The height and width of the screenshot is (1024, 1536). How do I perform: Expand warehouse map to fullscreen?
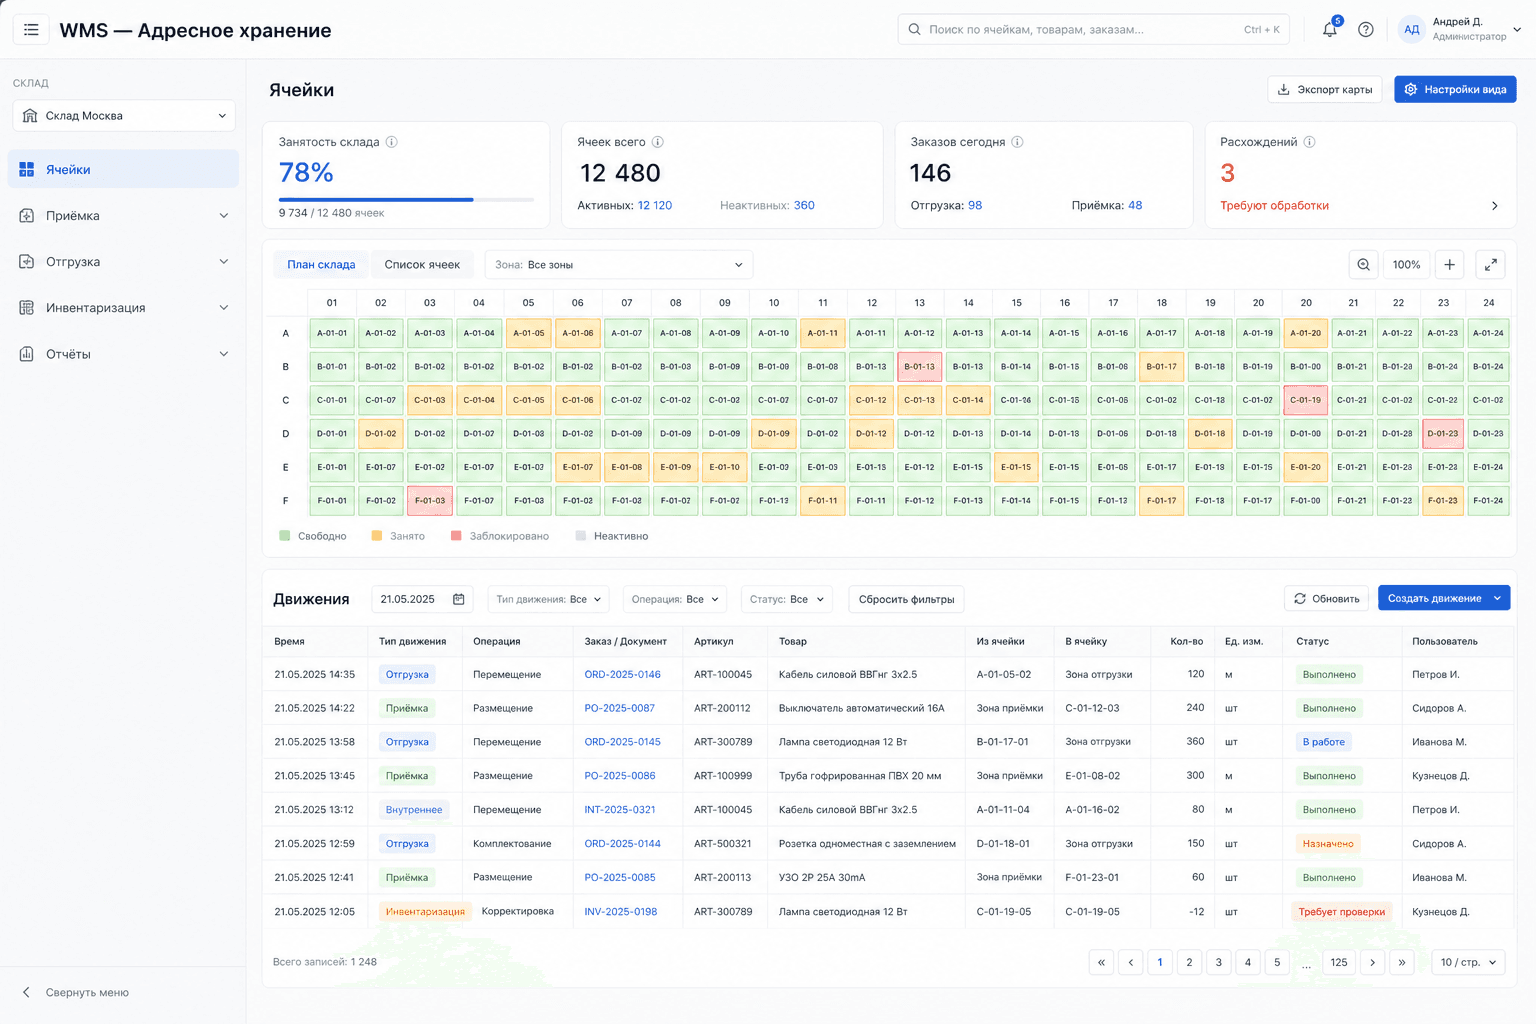pos(1490,265)
